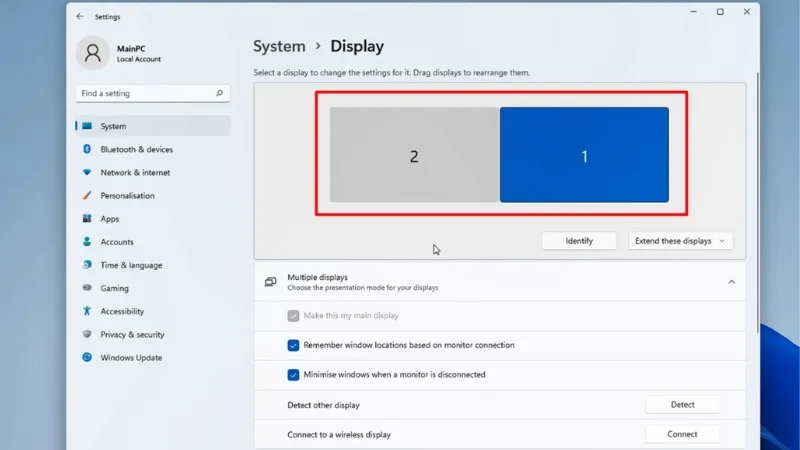800x450 pixels.
Task: Click the Personalisation paintbrush icon
Action: [x=87, y=196]
